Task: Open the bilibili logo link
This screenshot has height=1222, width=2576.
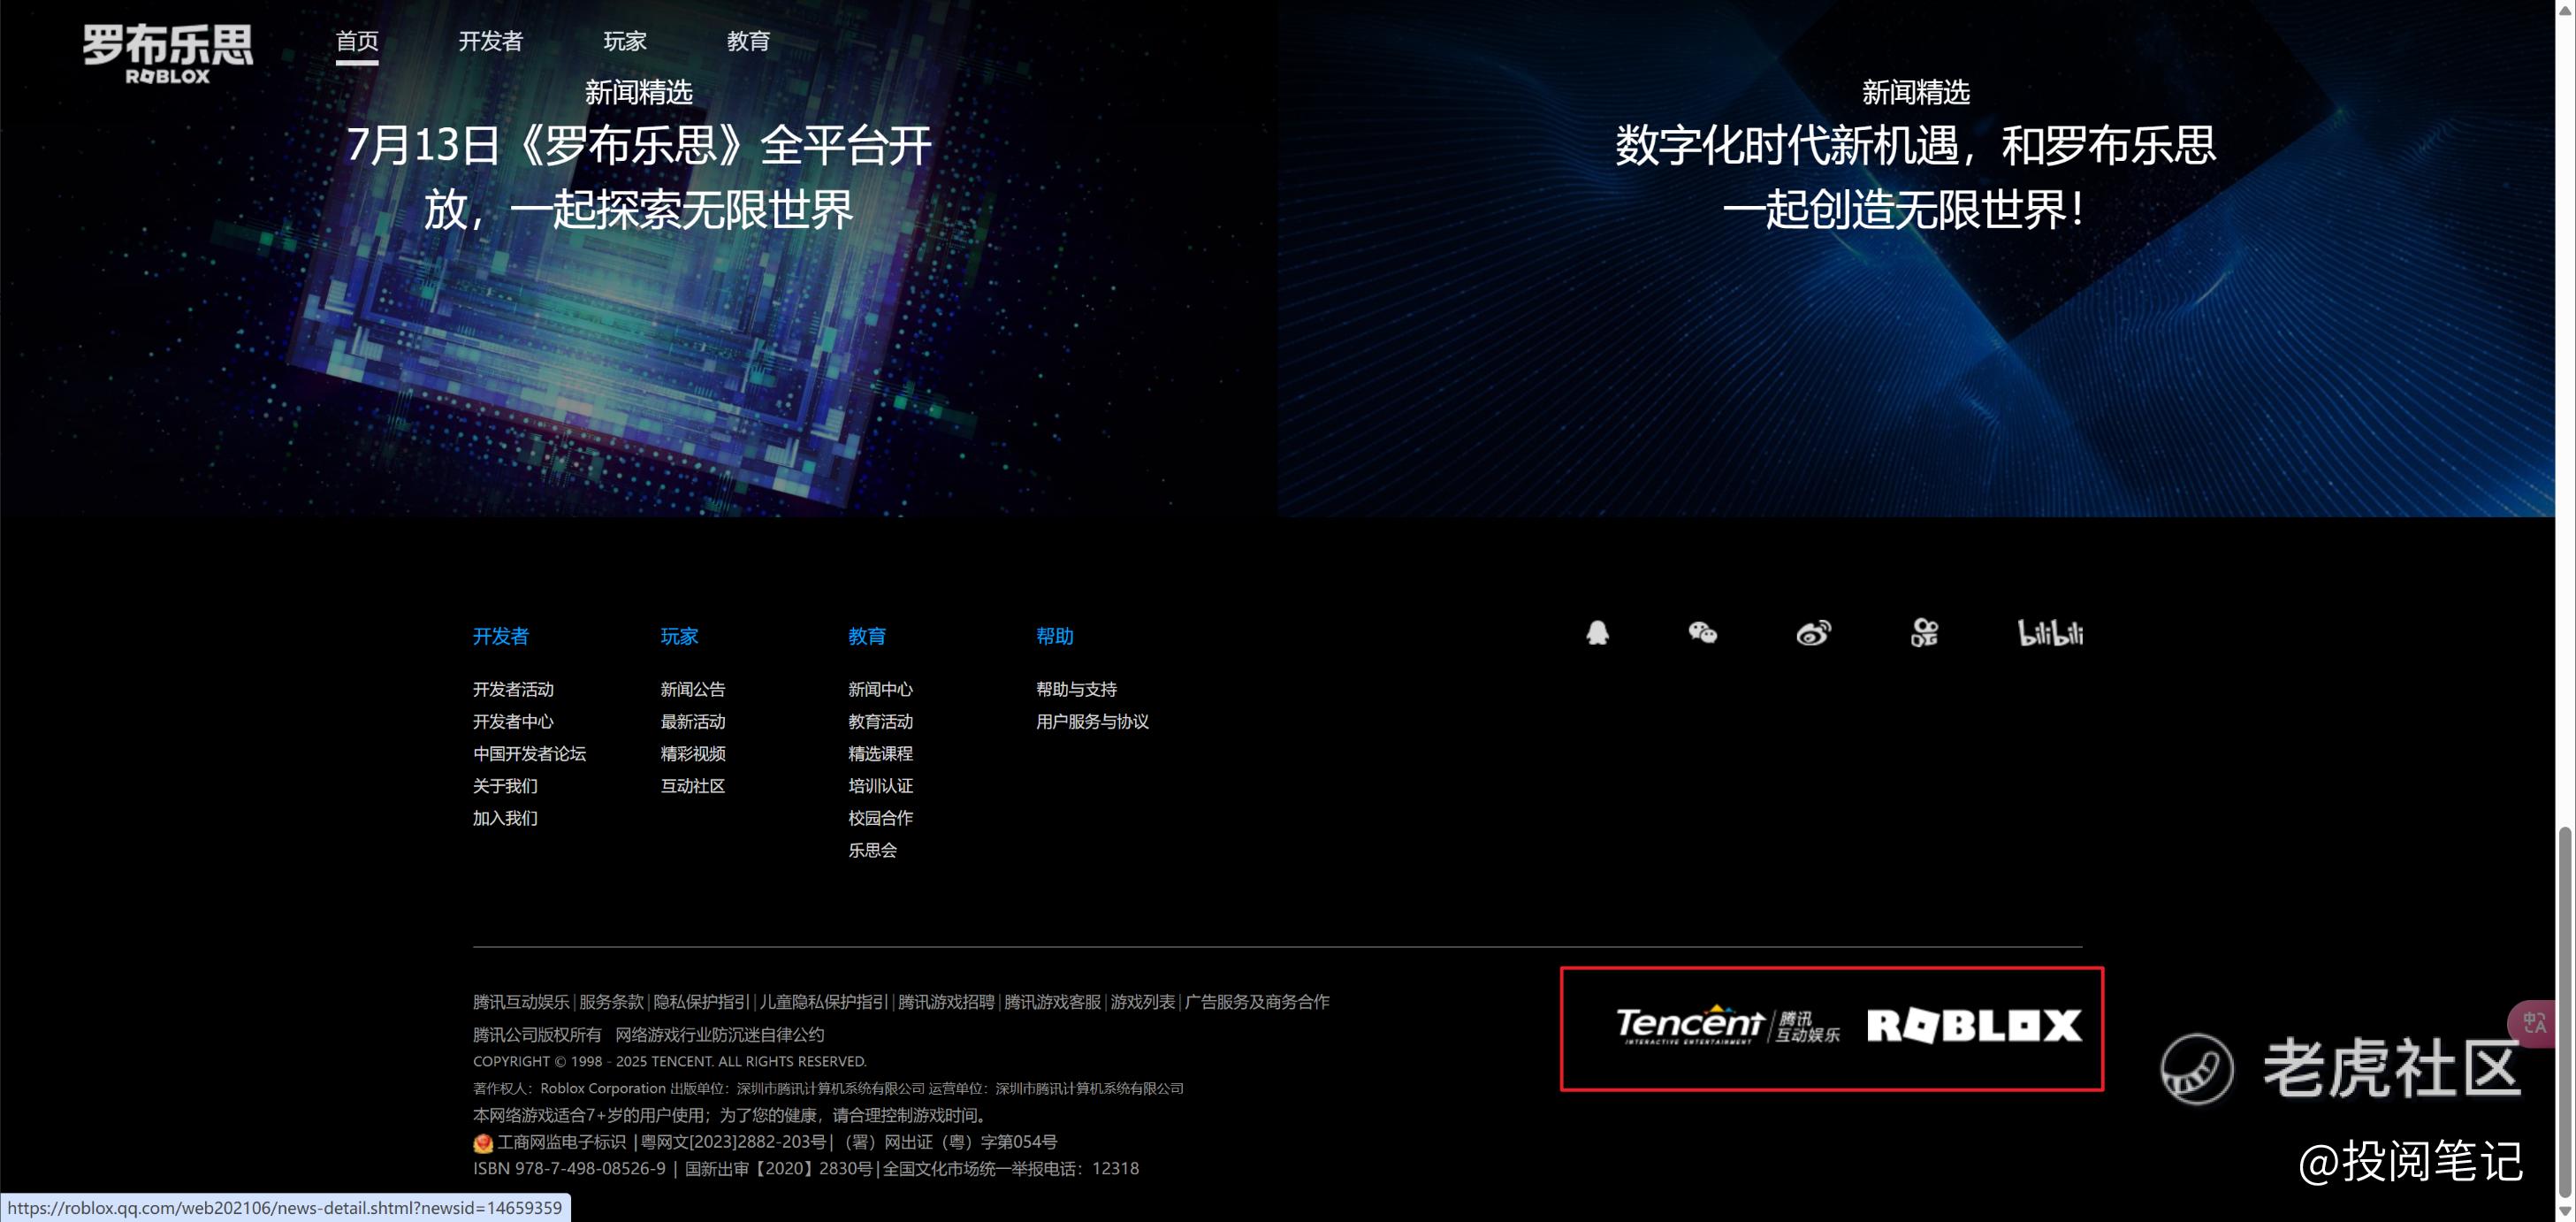Action: coord(2050,633)
